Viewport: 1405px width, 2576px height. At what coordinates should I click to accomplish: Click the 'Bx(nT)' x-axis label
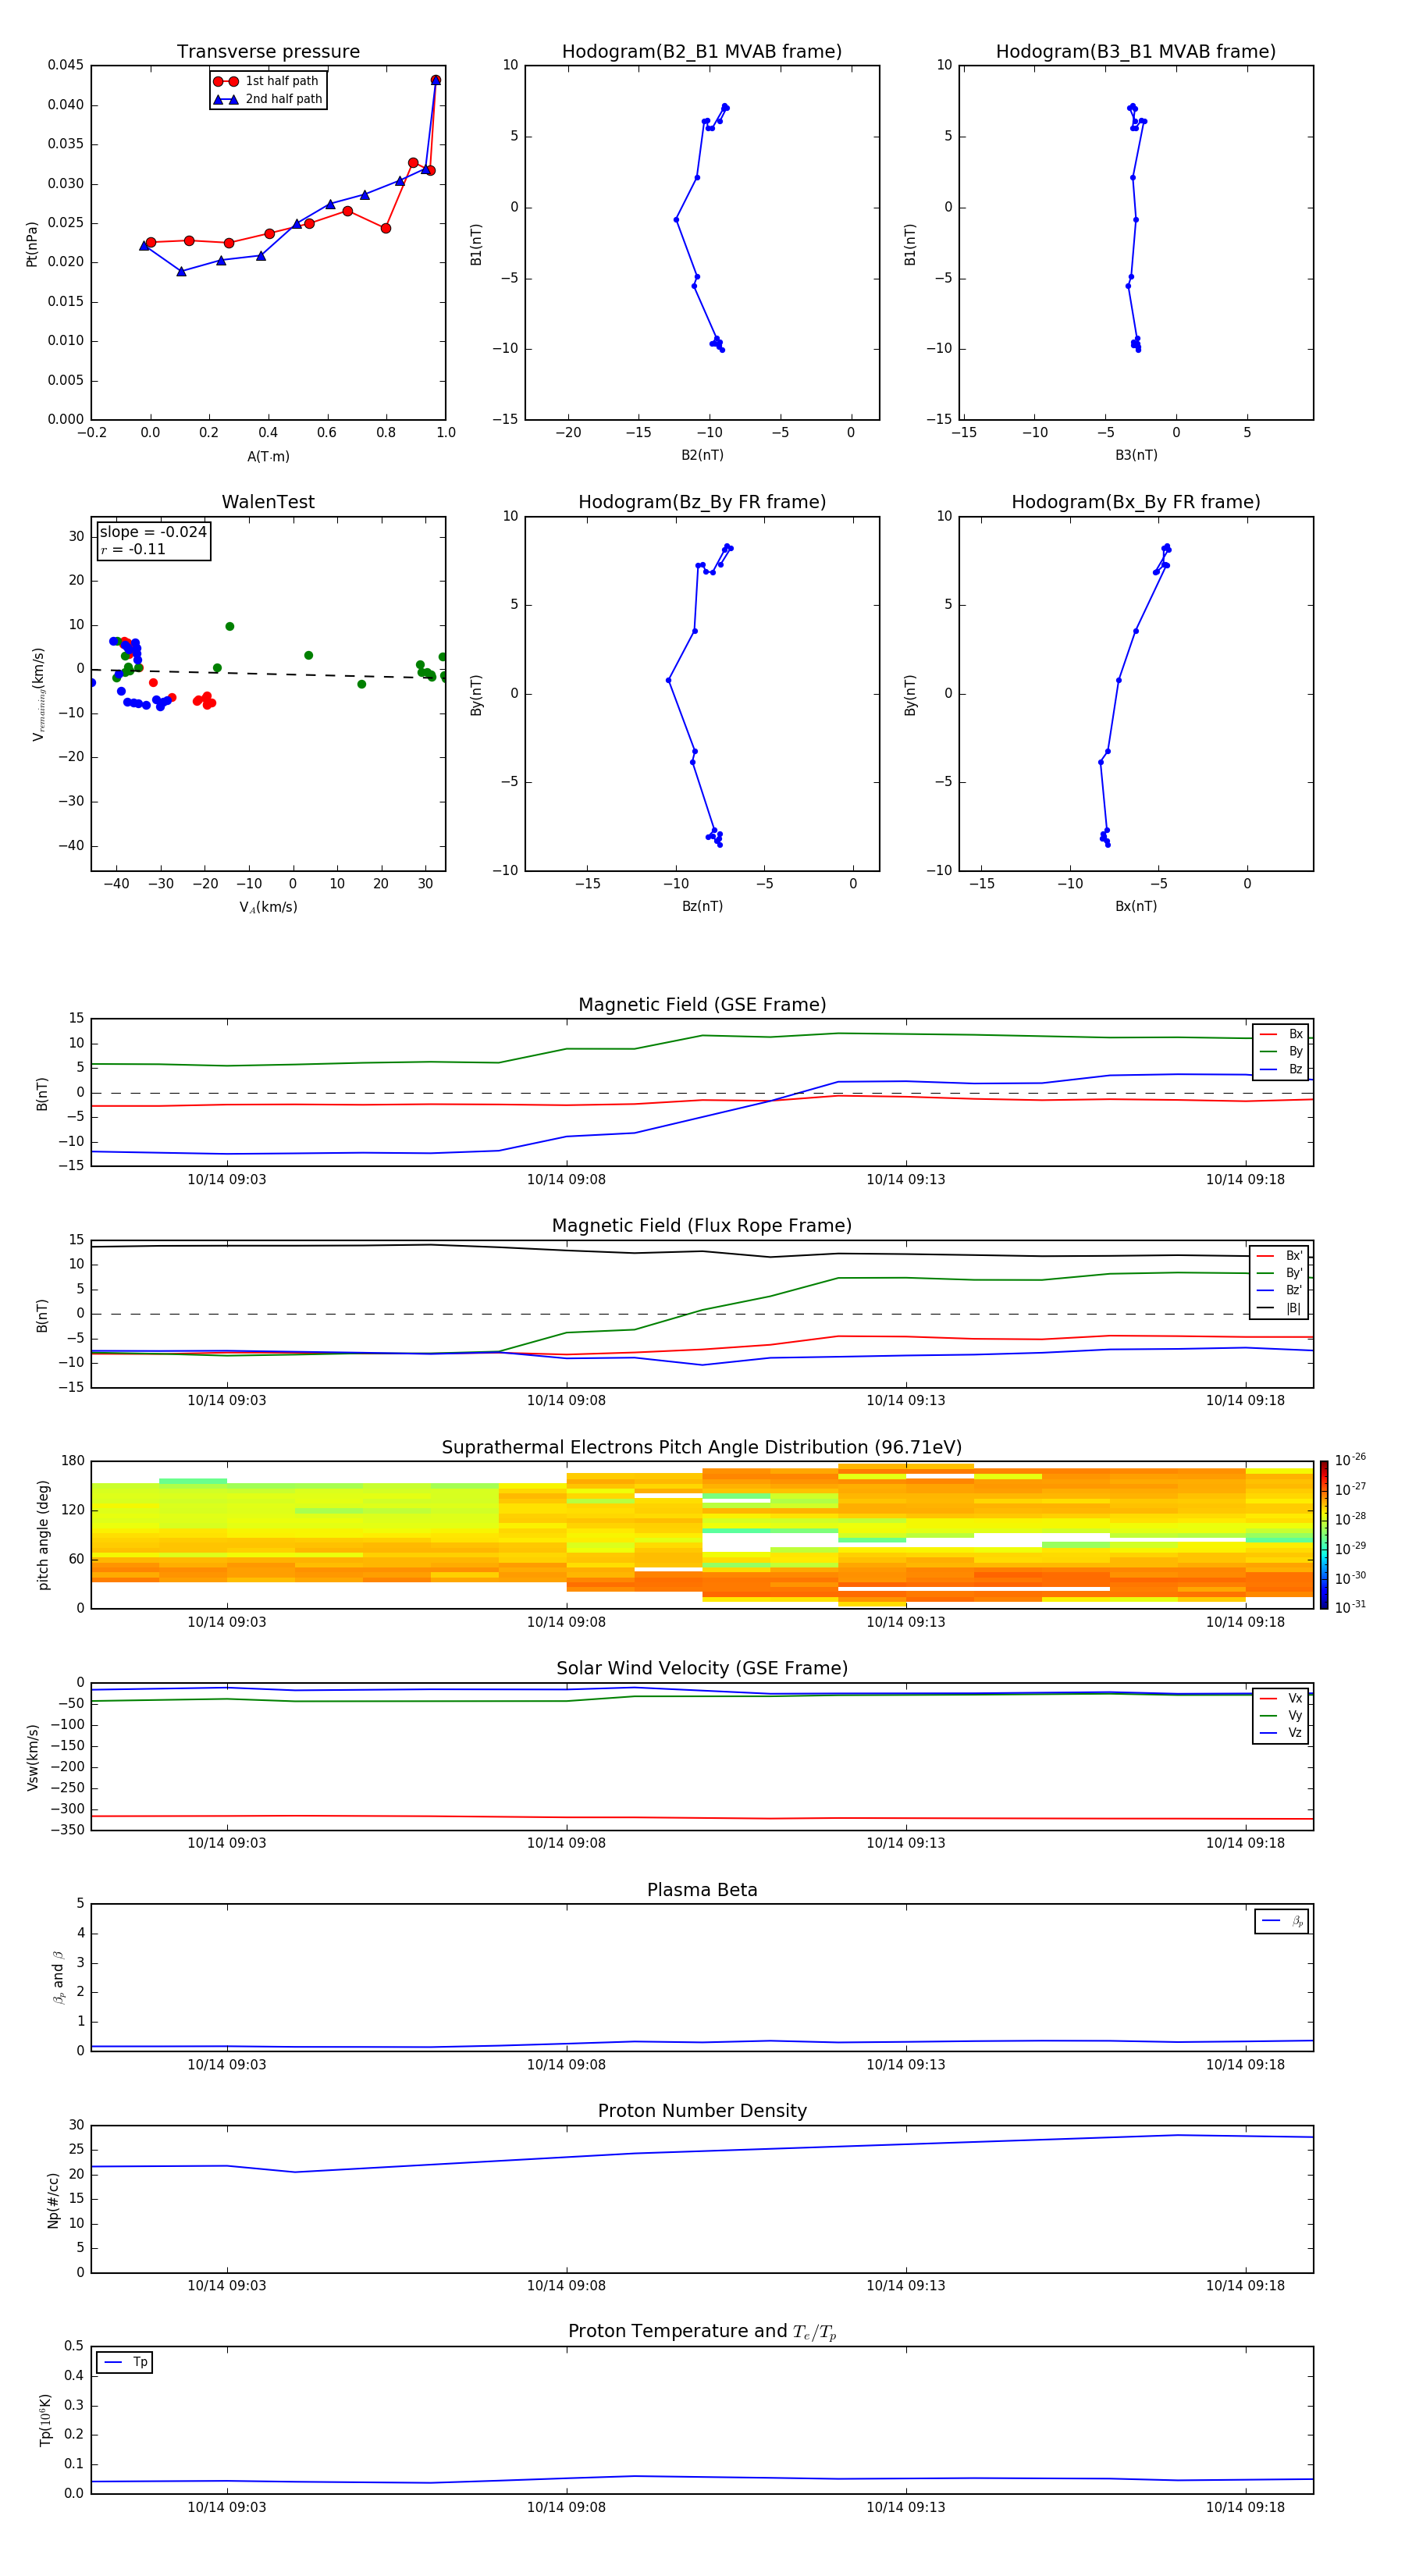coord(1136,906)
